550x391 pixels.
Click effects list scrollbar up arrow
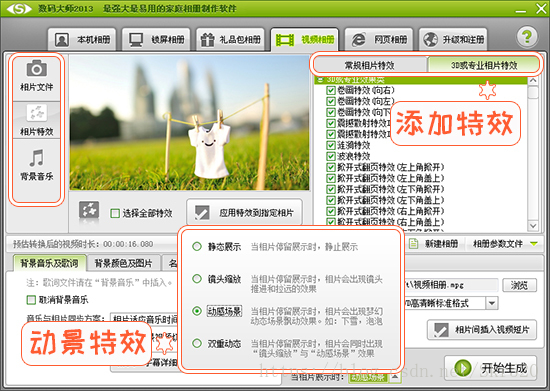point(533,80)
